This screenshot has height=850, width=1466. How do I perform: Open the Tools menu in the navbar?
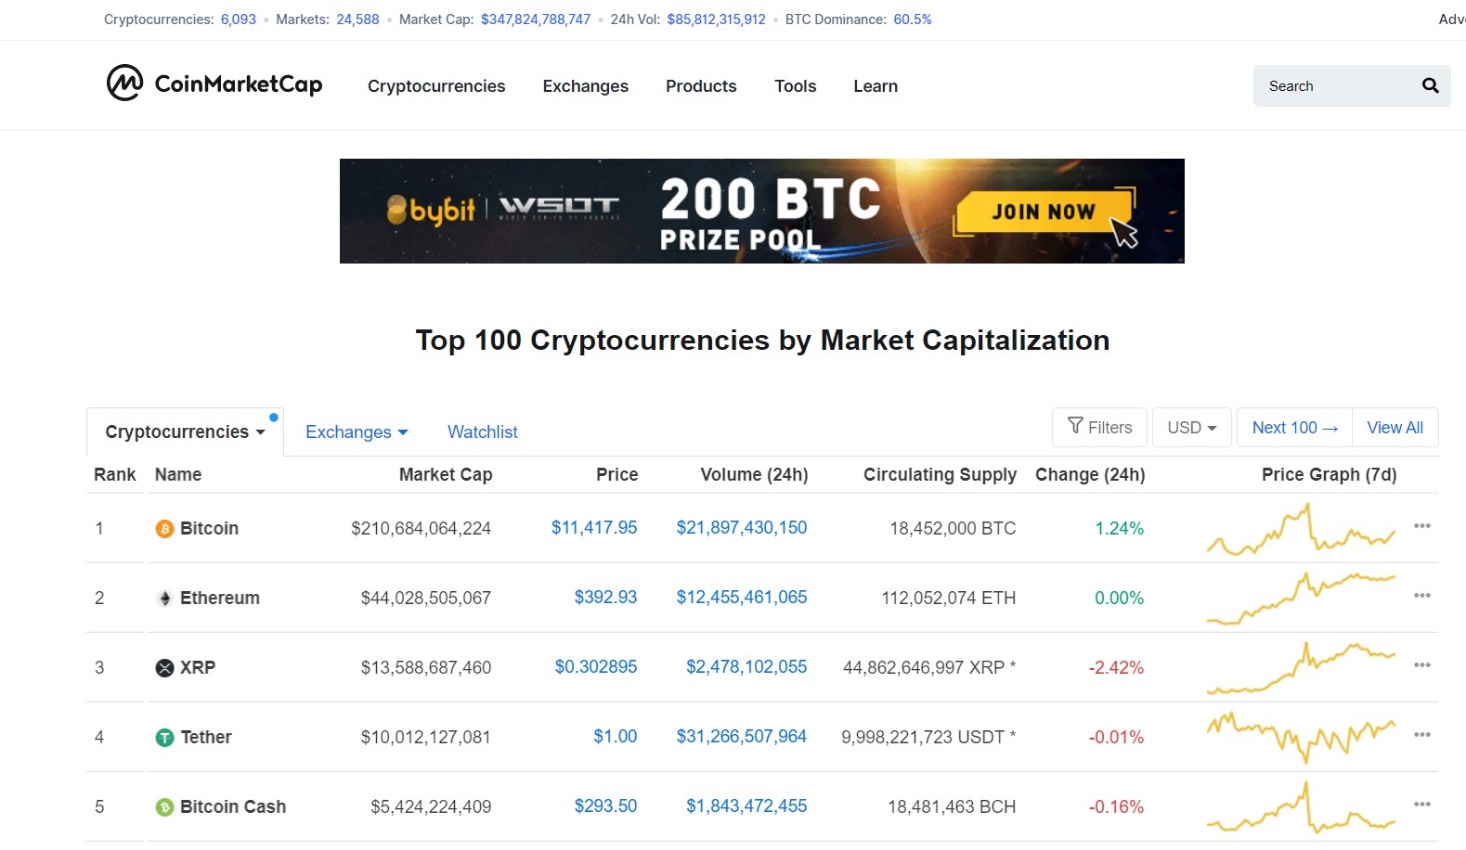pyautogui.click(x=795, y=86)
